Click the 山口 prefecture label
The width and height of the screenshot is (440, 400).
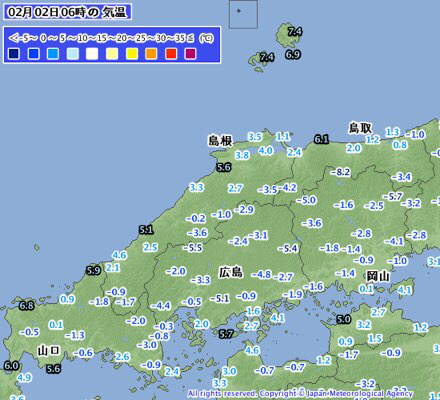(x=49, y=351)
